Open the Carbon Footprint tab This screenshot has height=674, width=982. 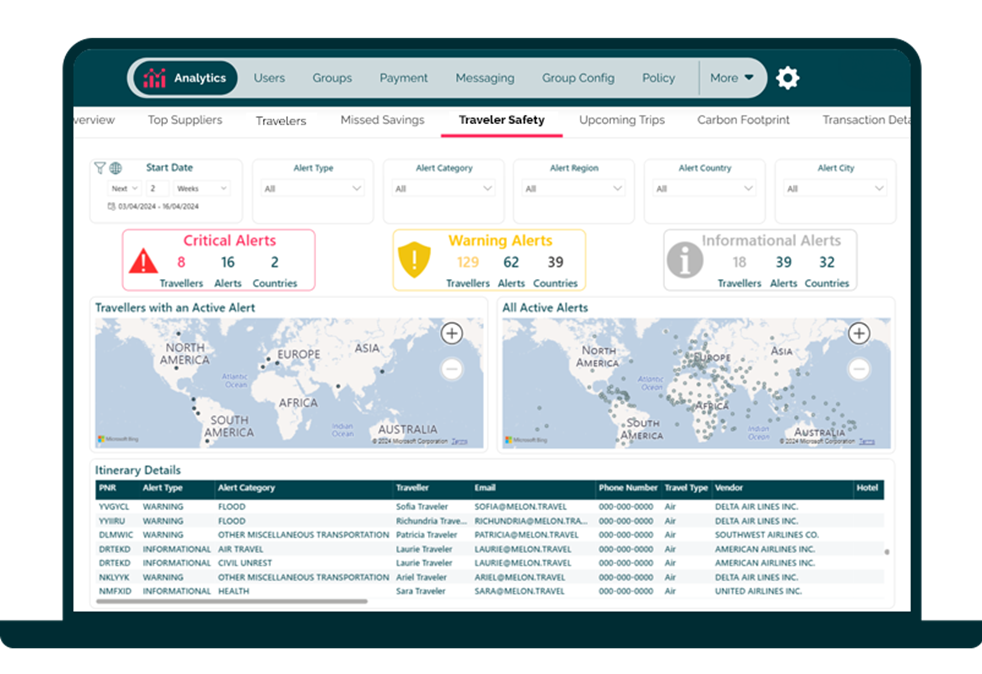[x=743, y=120]
